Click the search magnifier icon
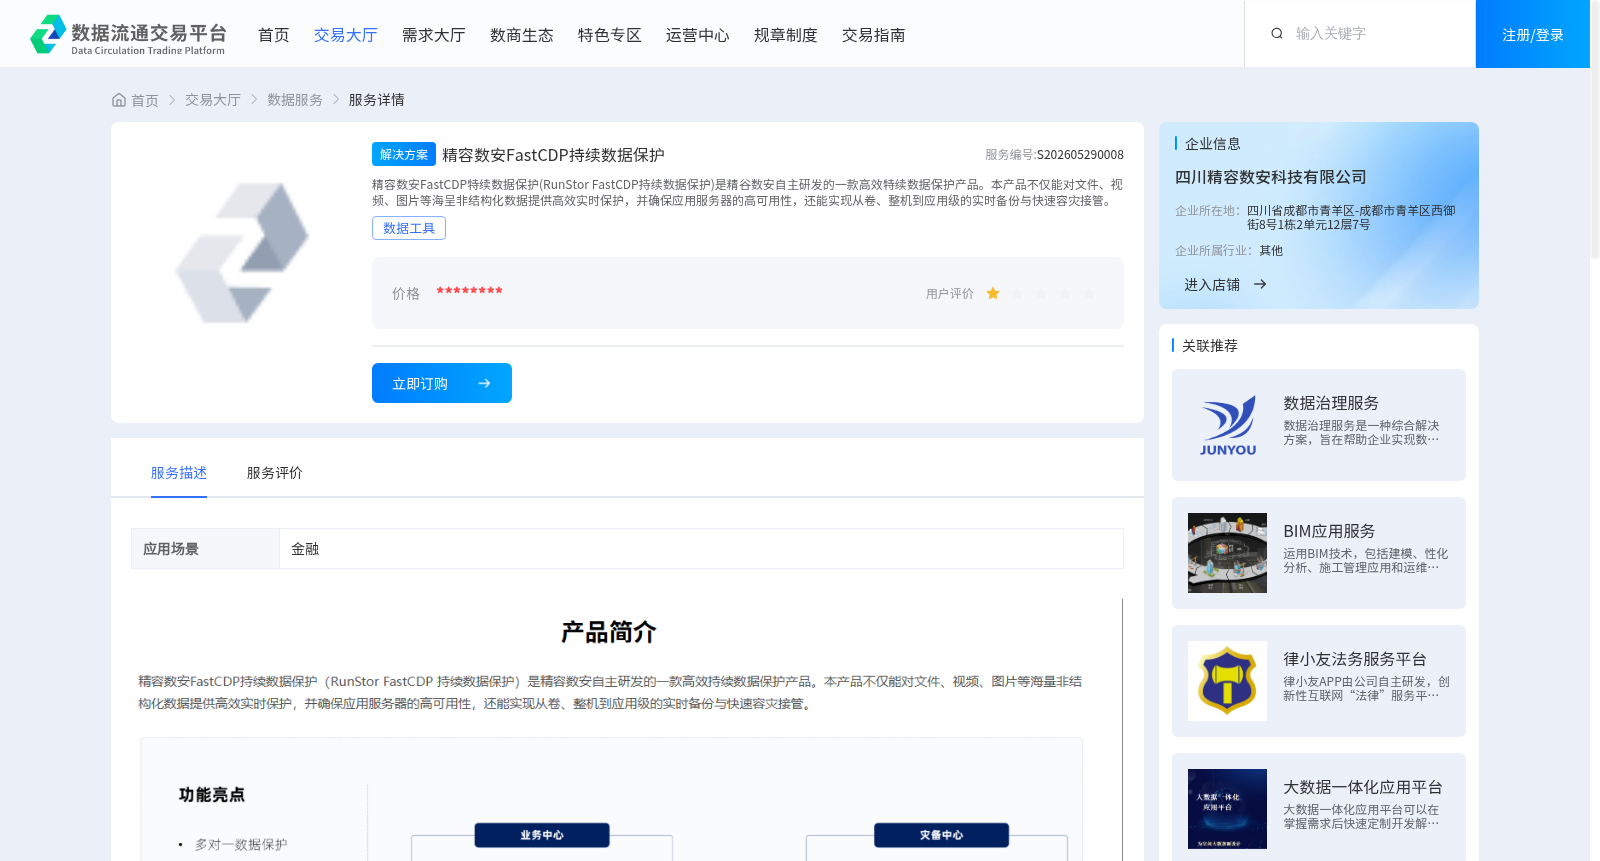The height and width of the screenshot is (861, 1600). [1277, 34]
